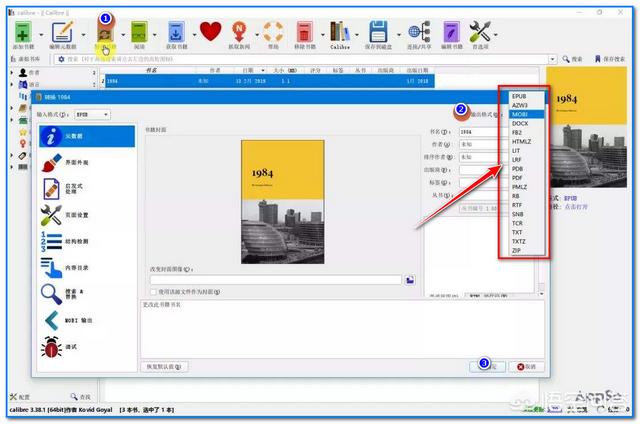Choose PDF in the output format list

pos(527,178)
